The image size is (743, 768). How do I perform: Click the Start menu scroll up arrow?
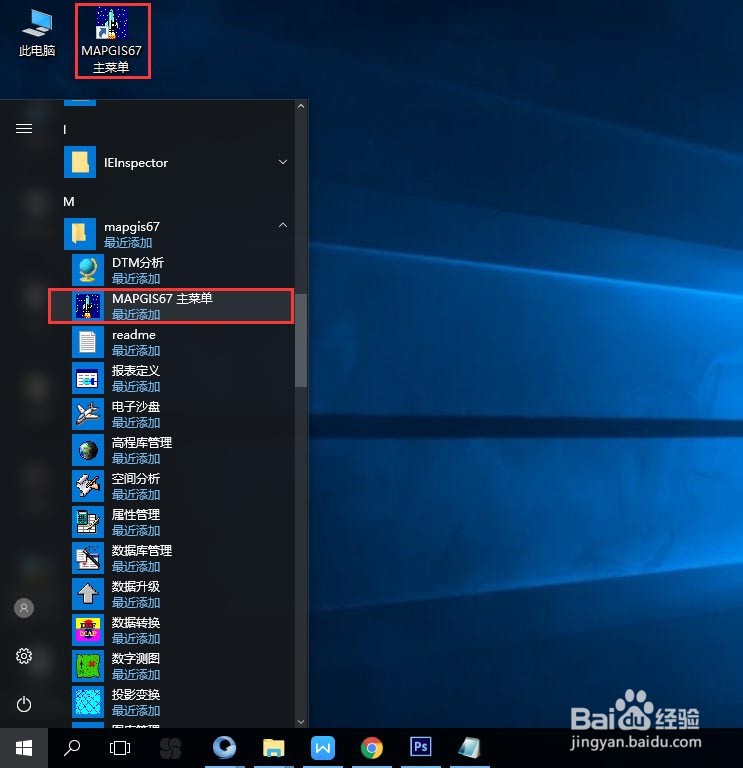click(x=301, y=106)
